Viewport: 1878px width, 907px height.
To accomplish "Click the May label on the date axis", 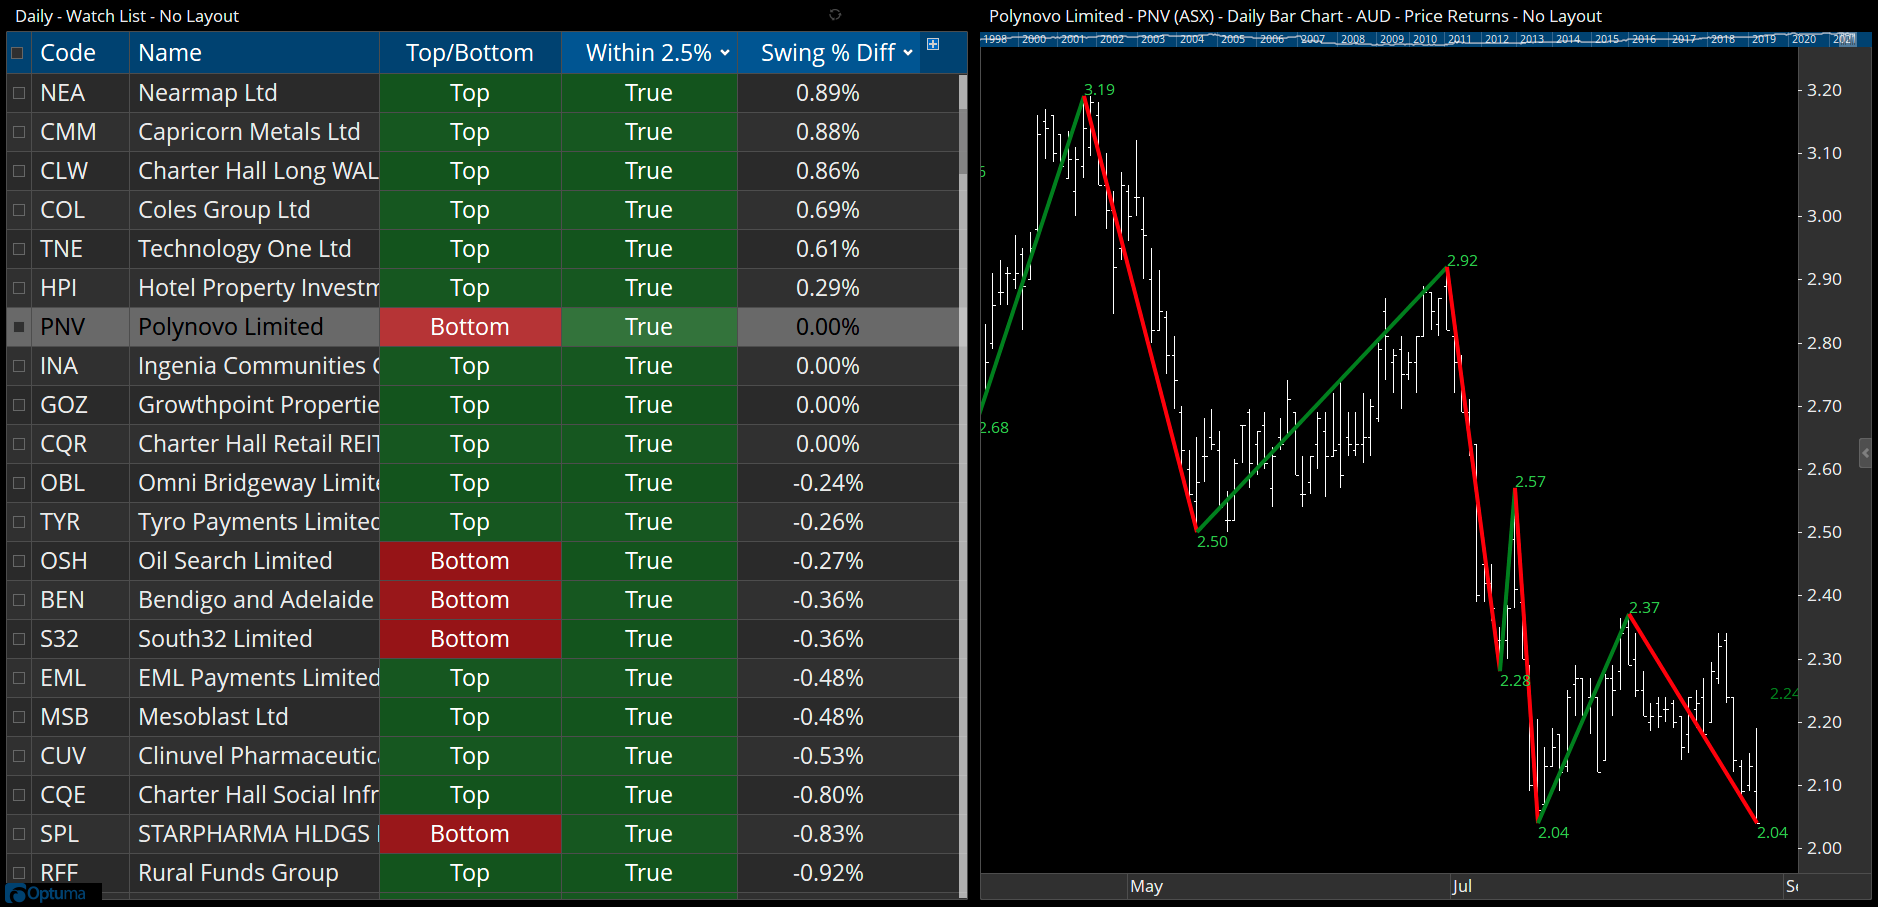I will (x=1146, y=887).
